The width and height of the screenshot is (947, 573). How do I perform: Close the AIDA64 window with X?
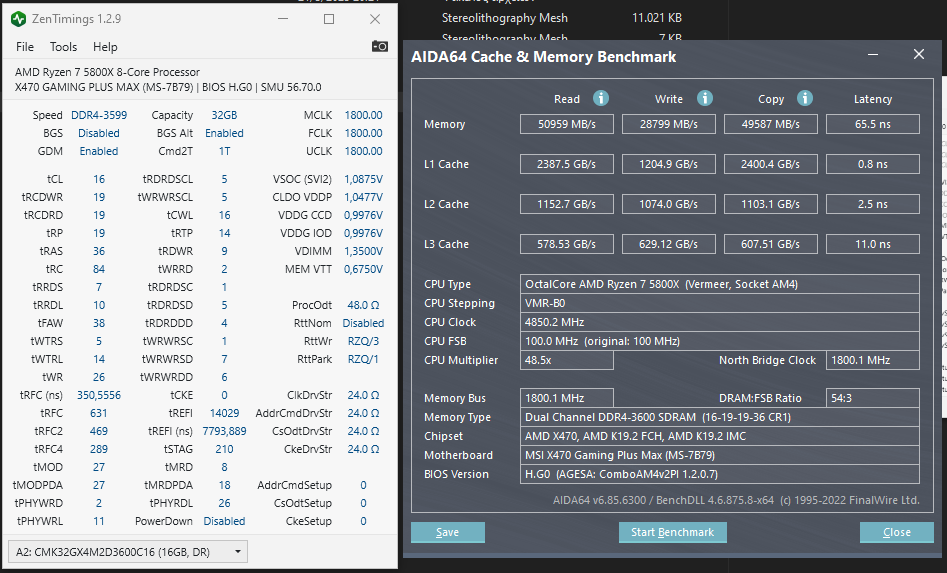(x=919, y=54)
